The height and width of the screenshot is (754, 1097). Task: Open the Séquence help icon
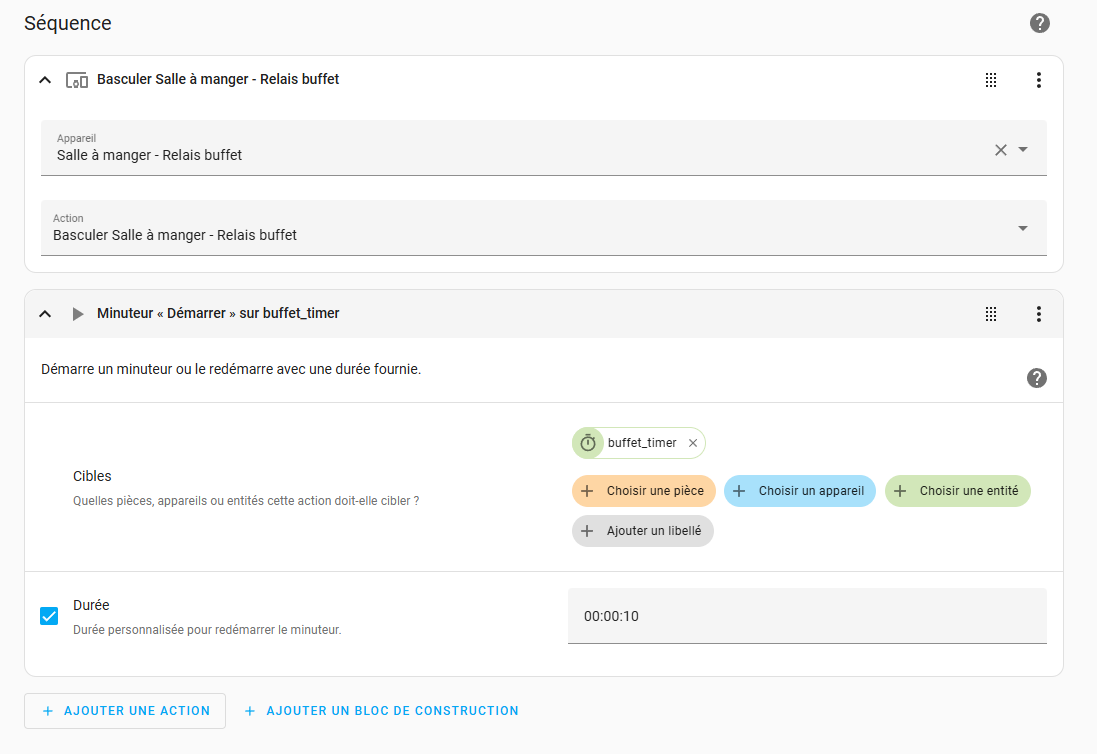[x=1040, y=23]
